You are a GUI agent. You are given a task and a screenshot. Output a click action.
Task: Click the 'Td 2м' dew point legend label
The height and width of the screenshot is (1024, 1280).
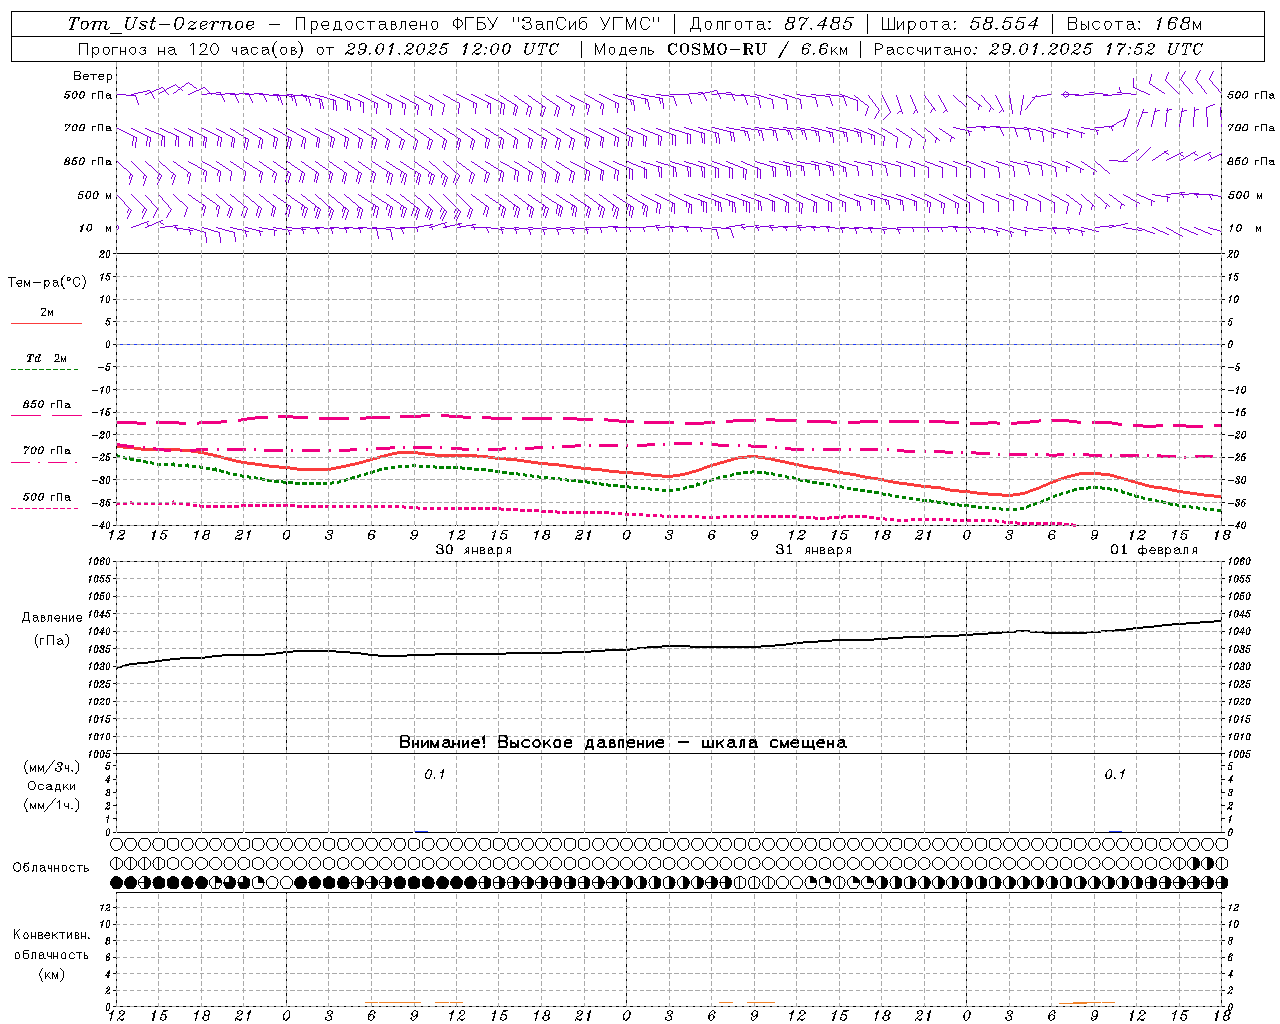(47, 358)
